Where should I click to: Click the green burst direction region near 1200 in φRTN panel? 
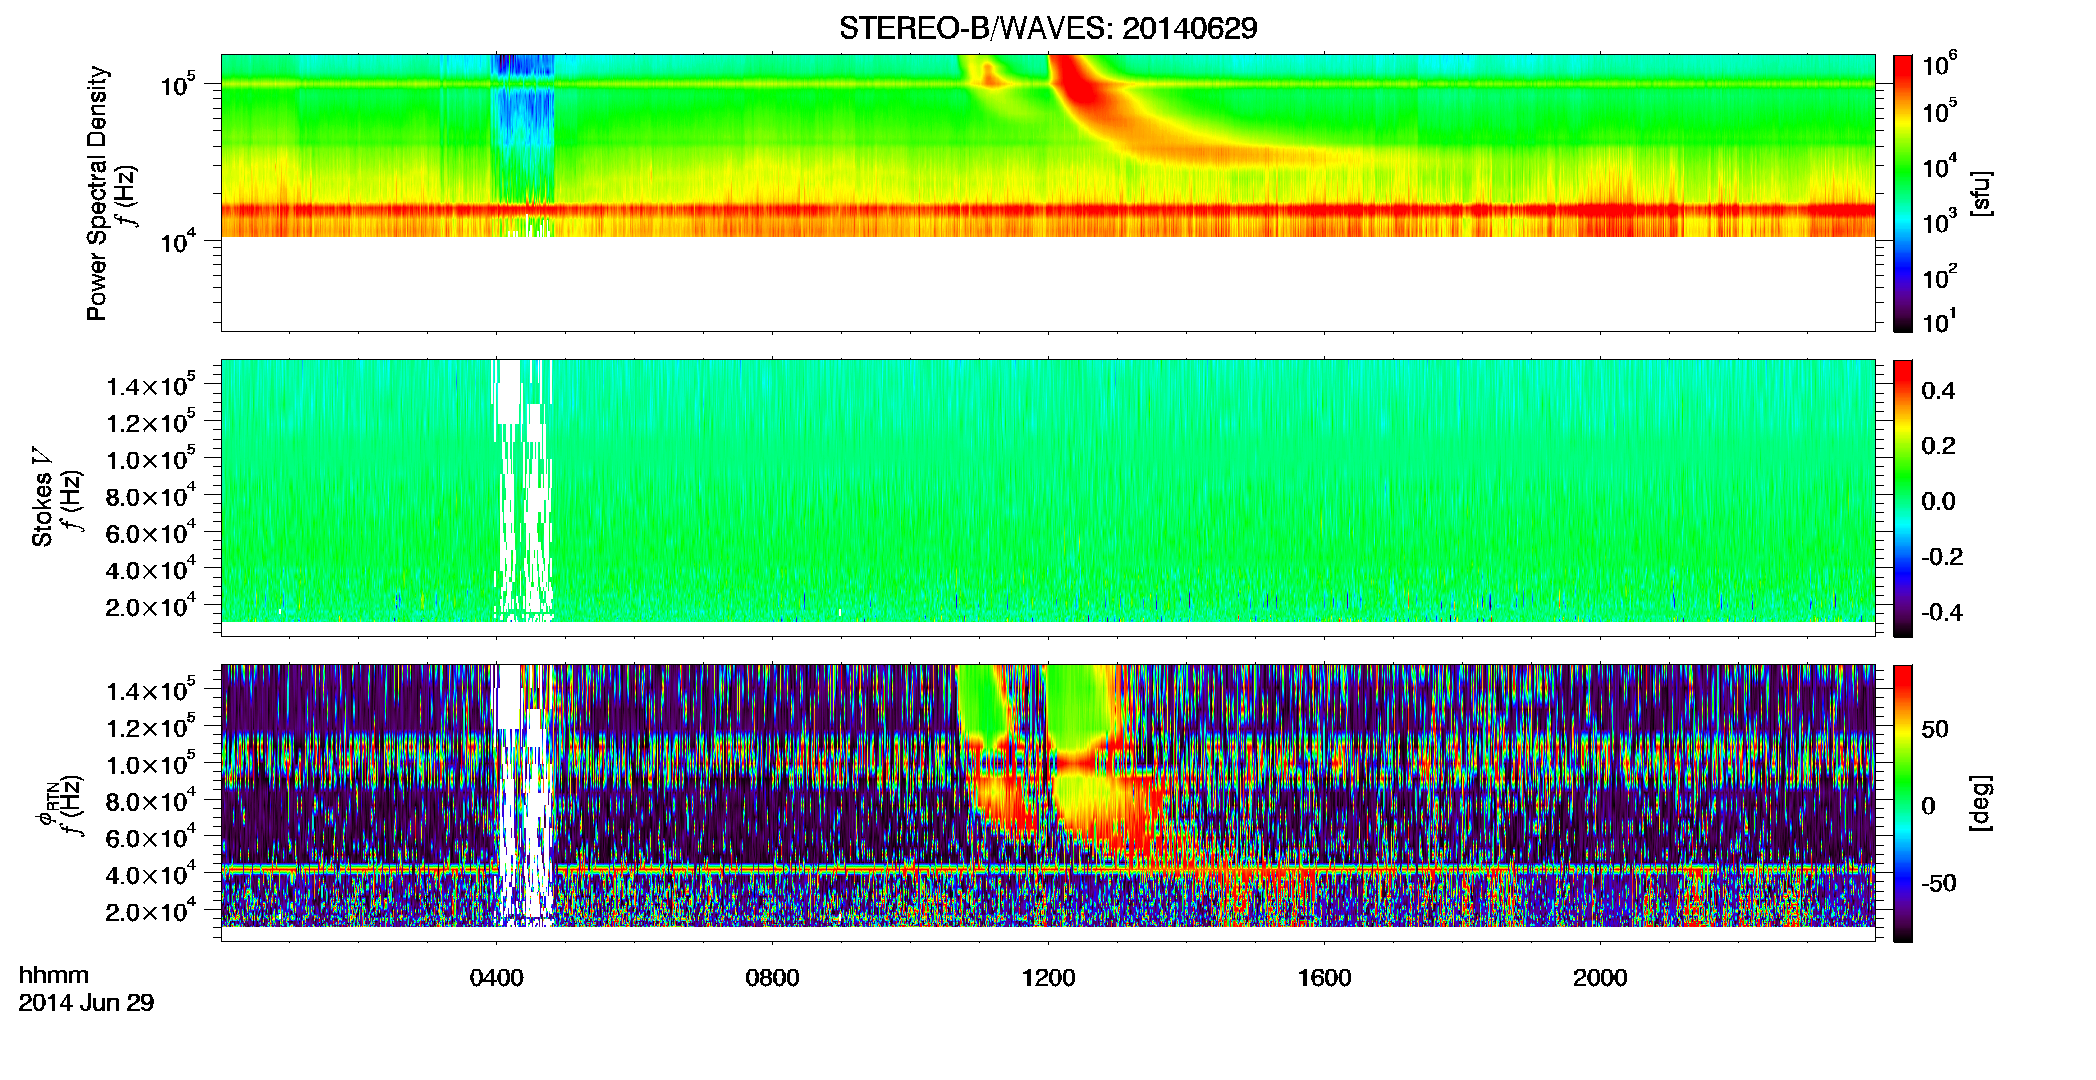point(1080,705)
